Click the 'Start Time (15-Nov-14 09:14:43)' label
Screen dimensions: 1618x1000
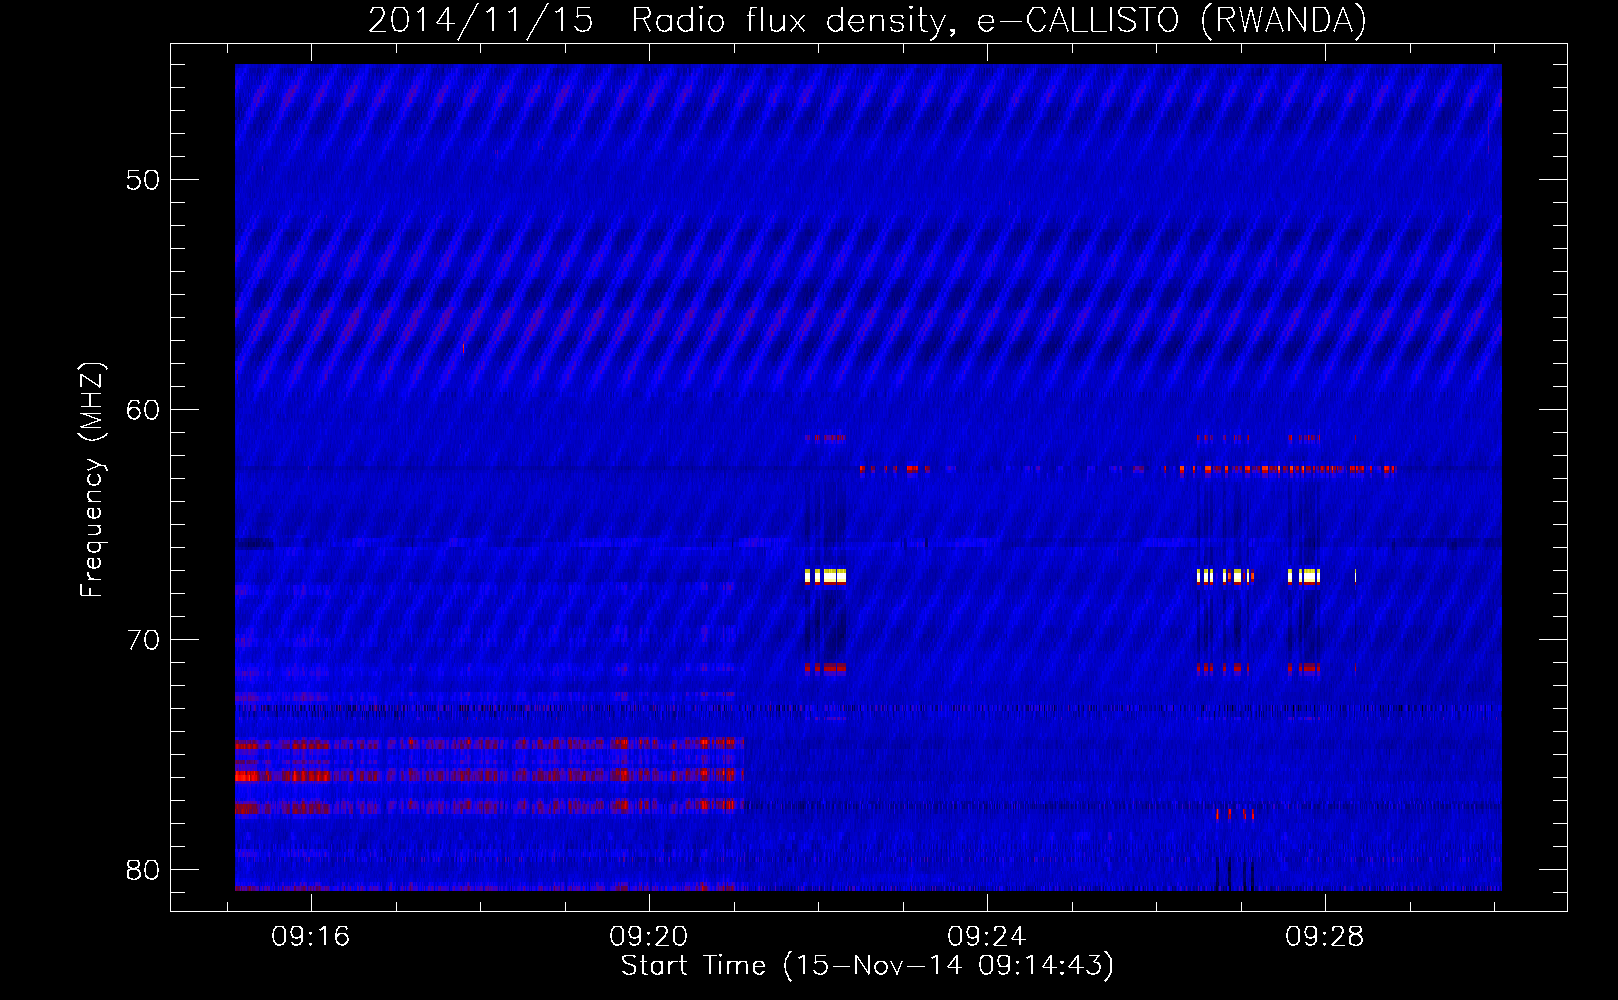tap(867, 966)
